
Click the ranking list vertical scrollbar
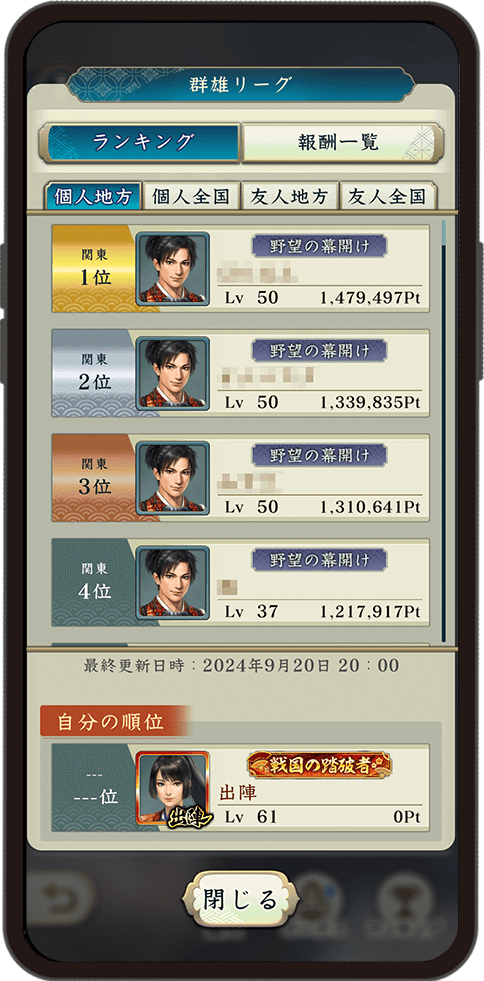pyautogui.click(x=444, y=430)
